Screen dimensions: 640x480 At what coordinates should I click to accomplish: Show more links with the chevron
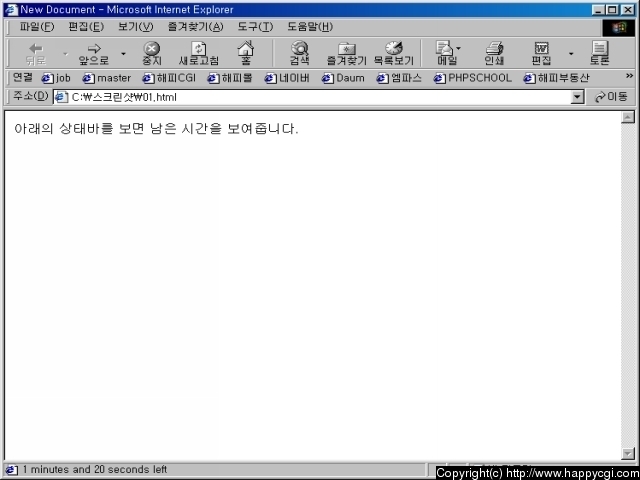coord(629,76)
